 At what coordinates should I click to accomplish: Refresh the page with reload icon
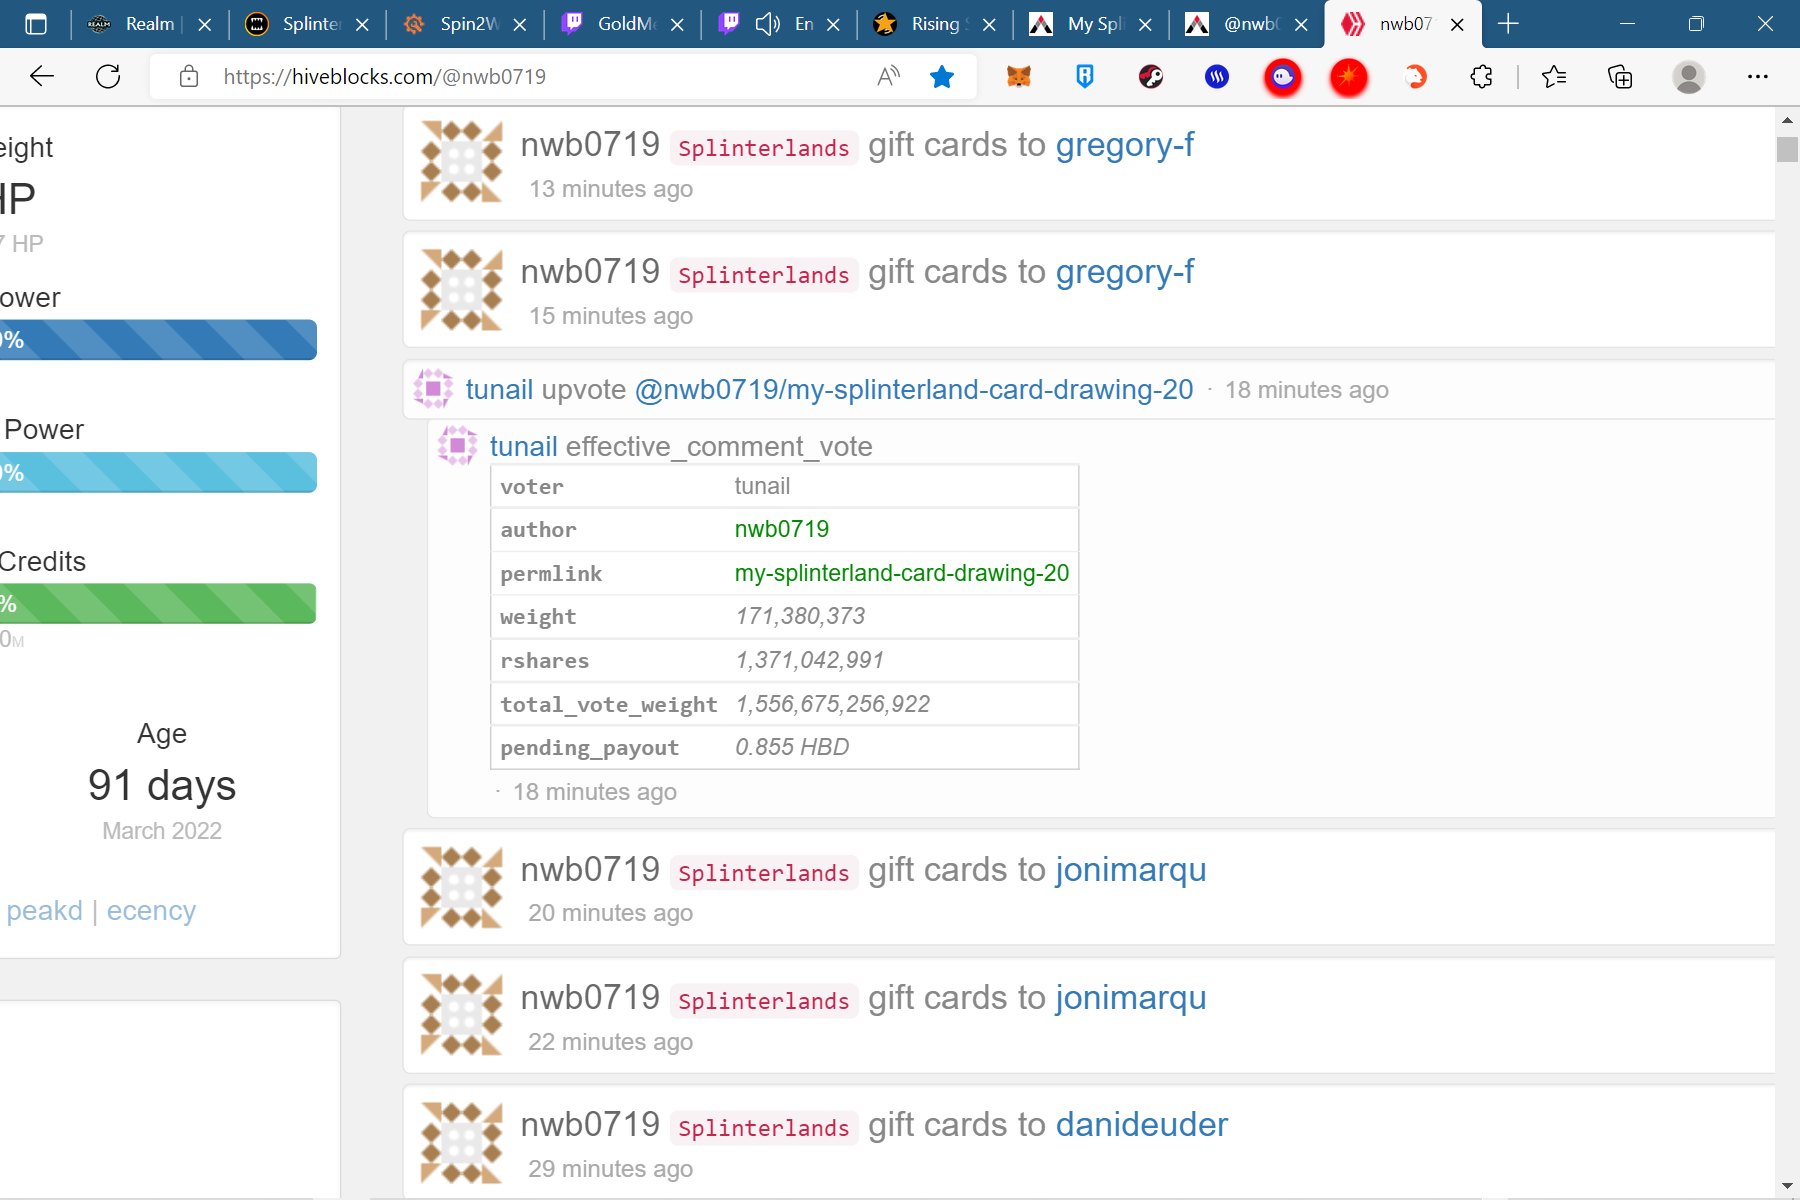click(x=108, y=77)
